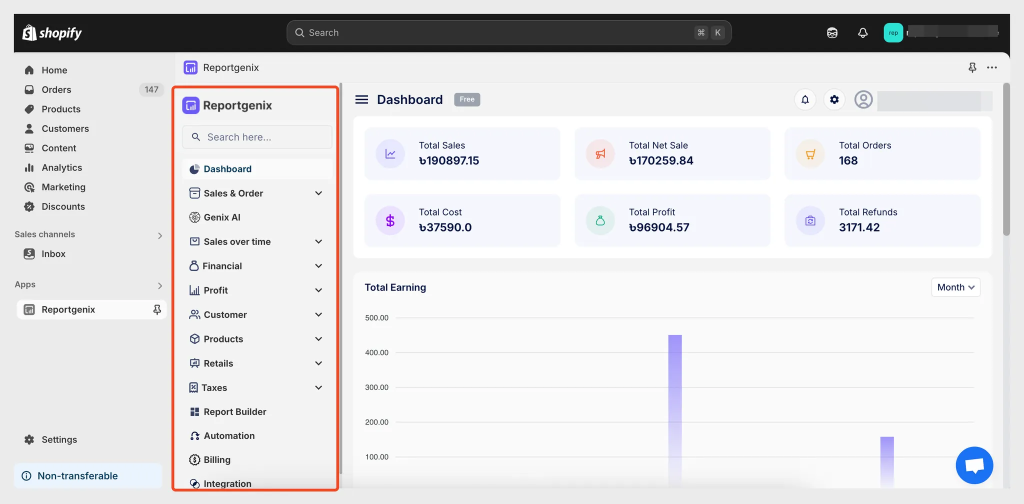
Task: Click the Shopify top search bar
Action: [x=509, y=33]
